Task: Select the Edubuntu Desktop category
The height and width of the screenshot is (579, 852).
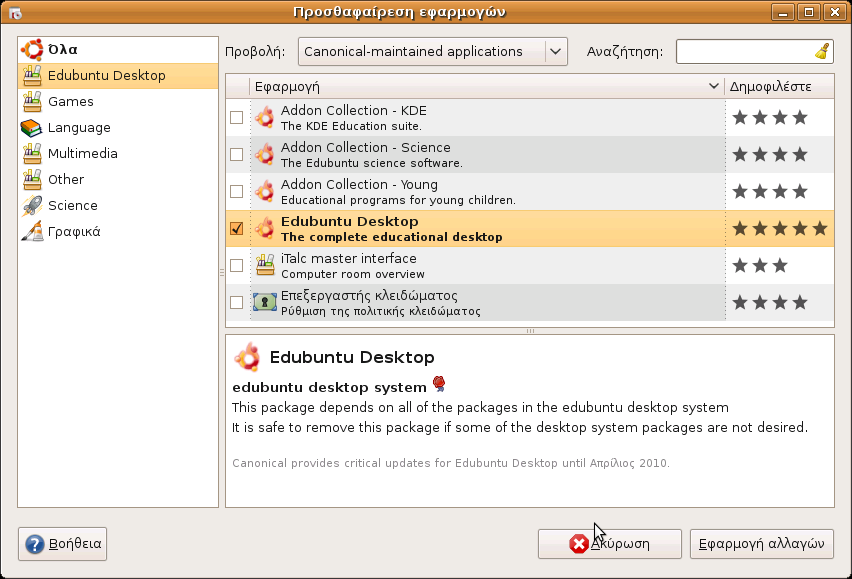Action: click(x=118, y=75)
